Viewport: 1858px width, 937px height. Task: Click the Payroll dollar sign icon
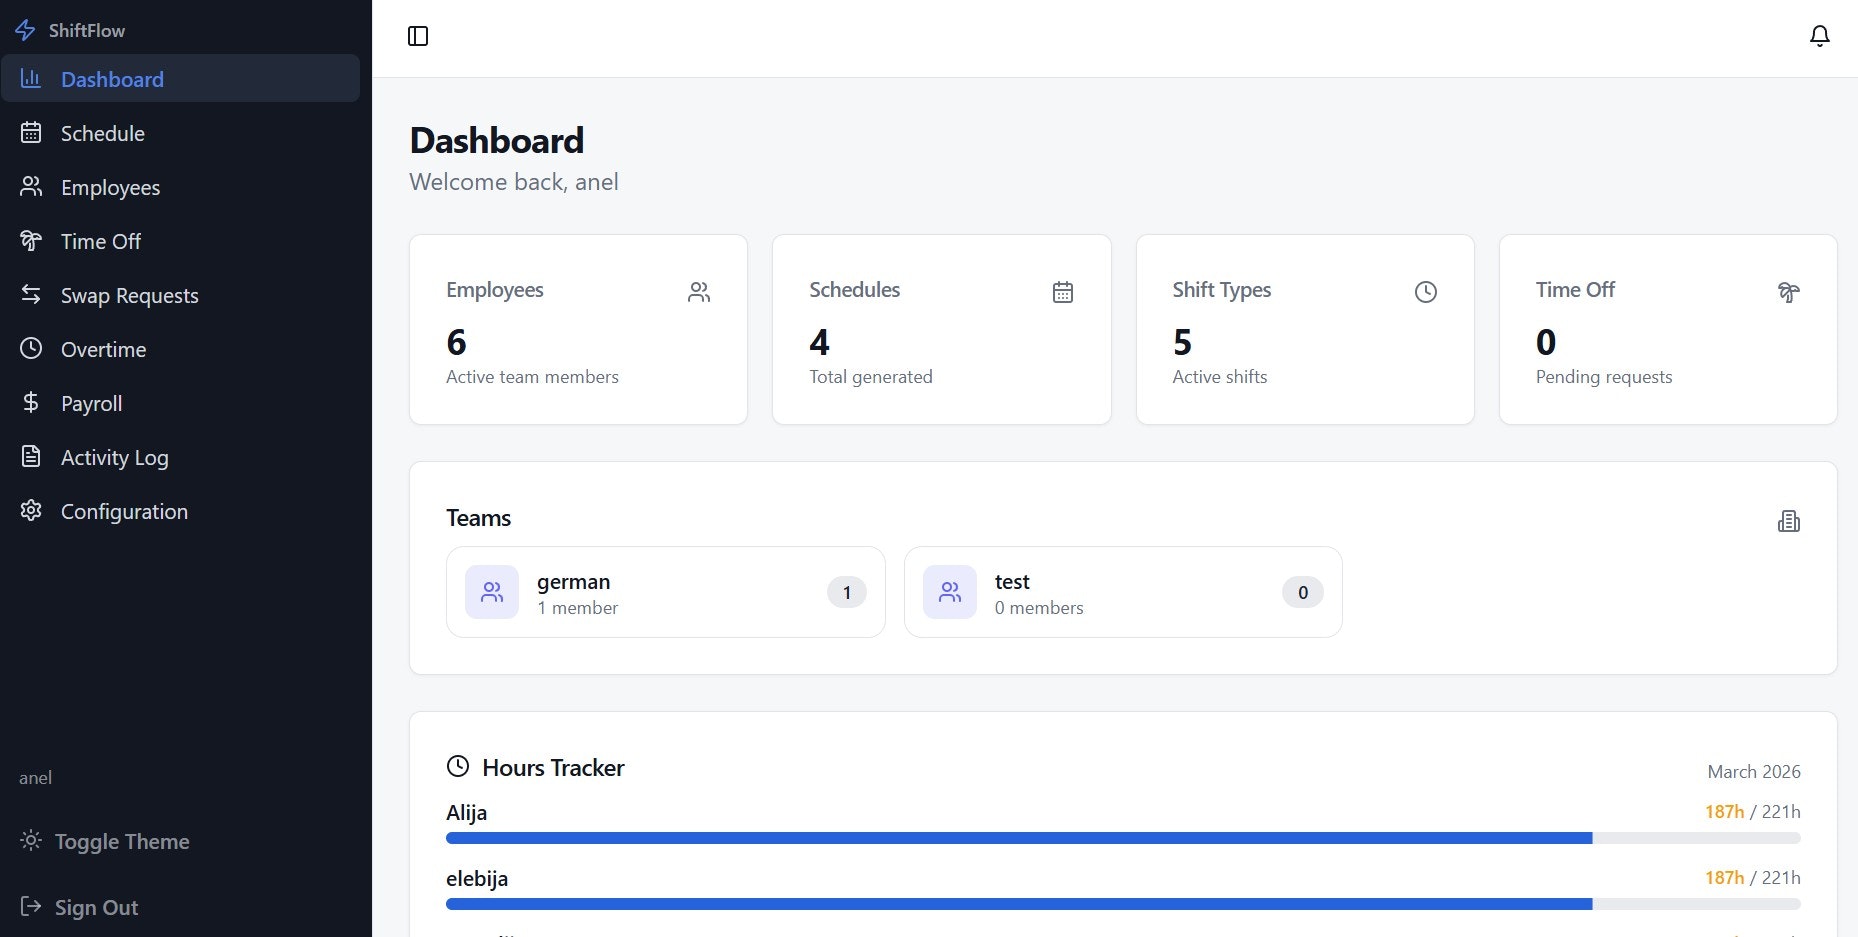[31, 402]
